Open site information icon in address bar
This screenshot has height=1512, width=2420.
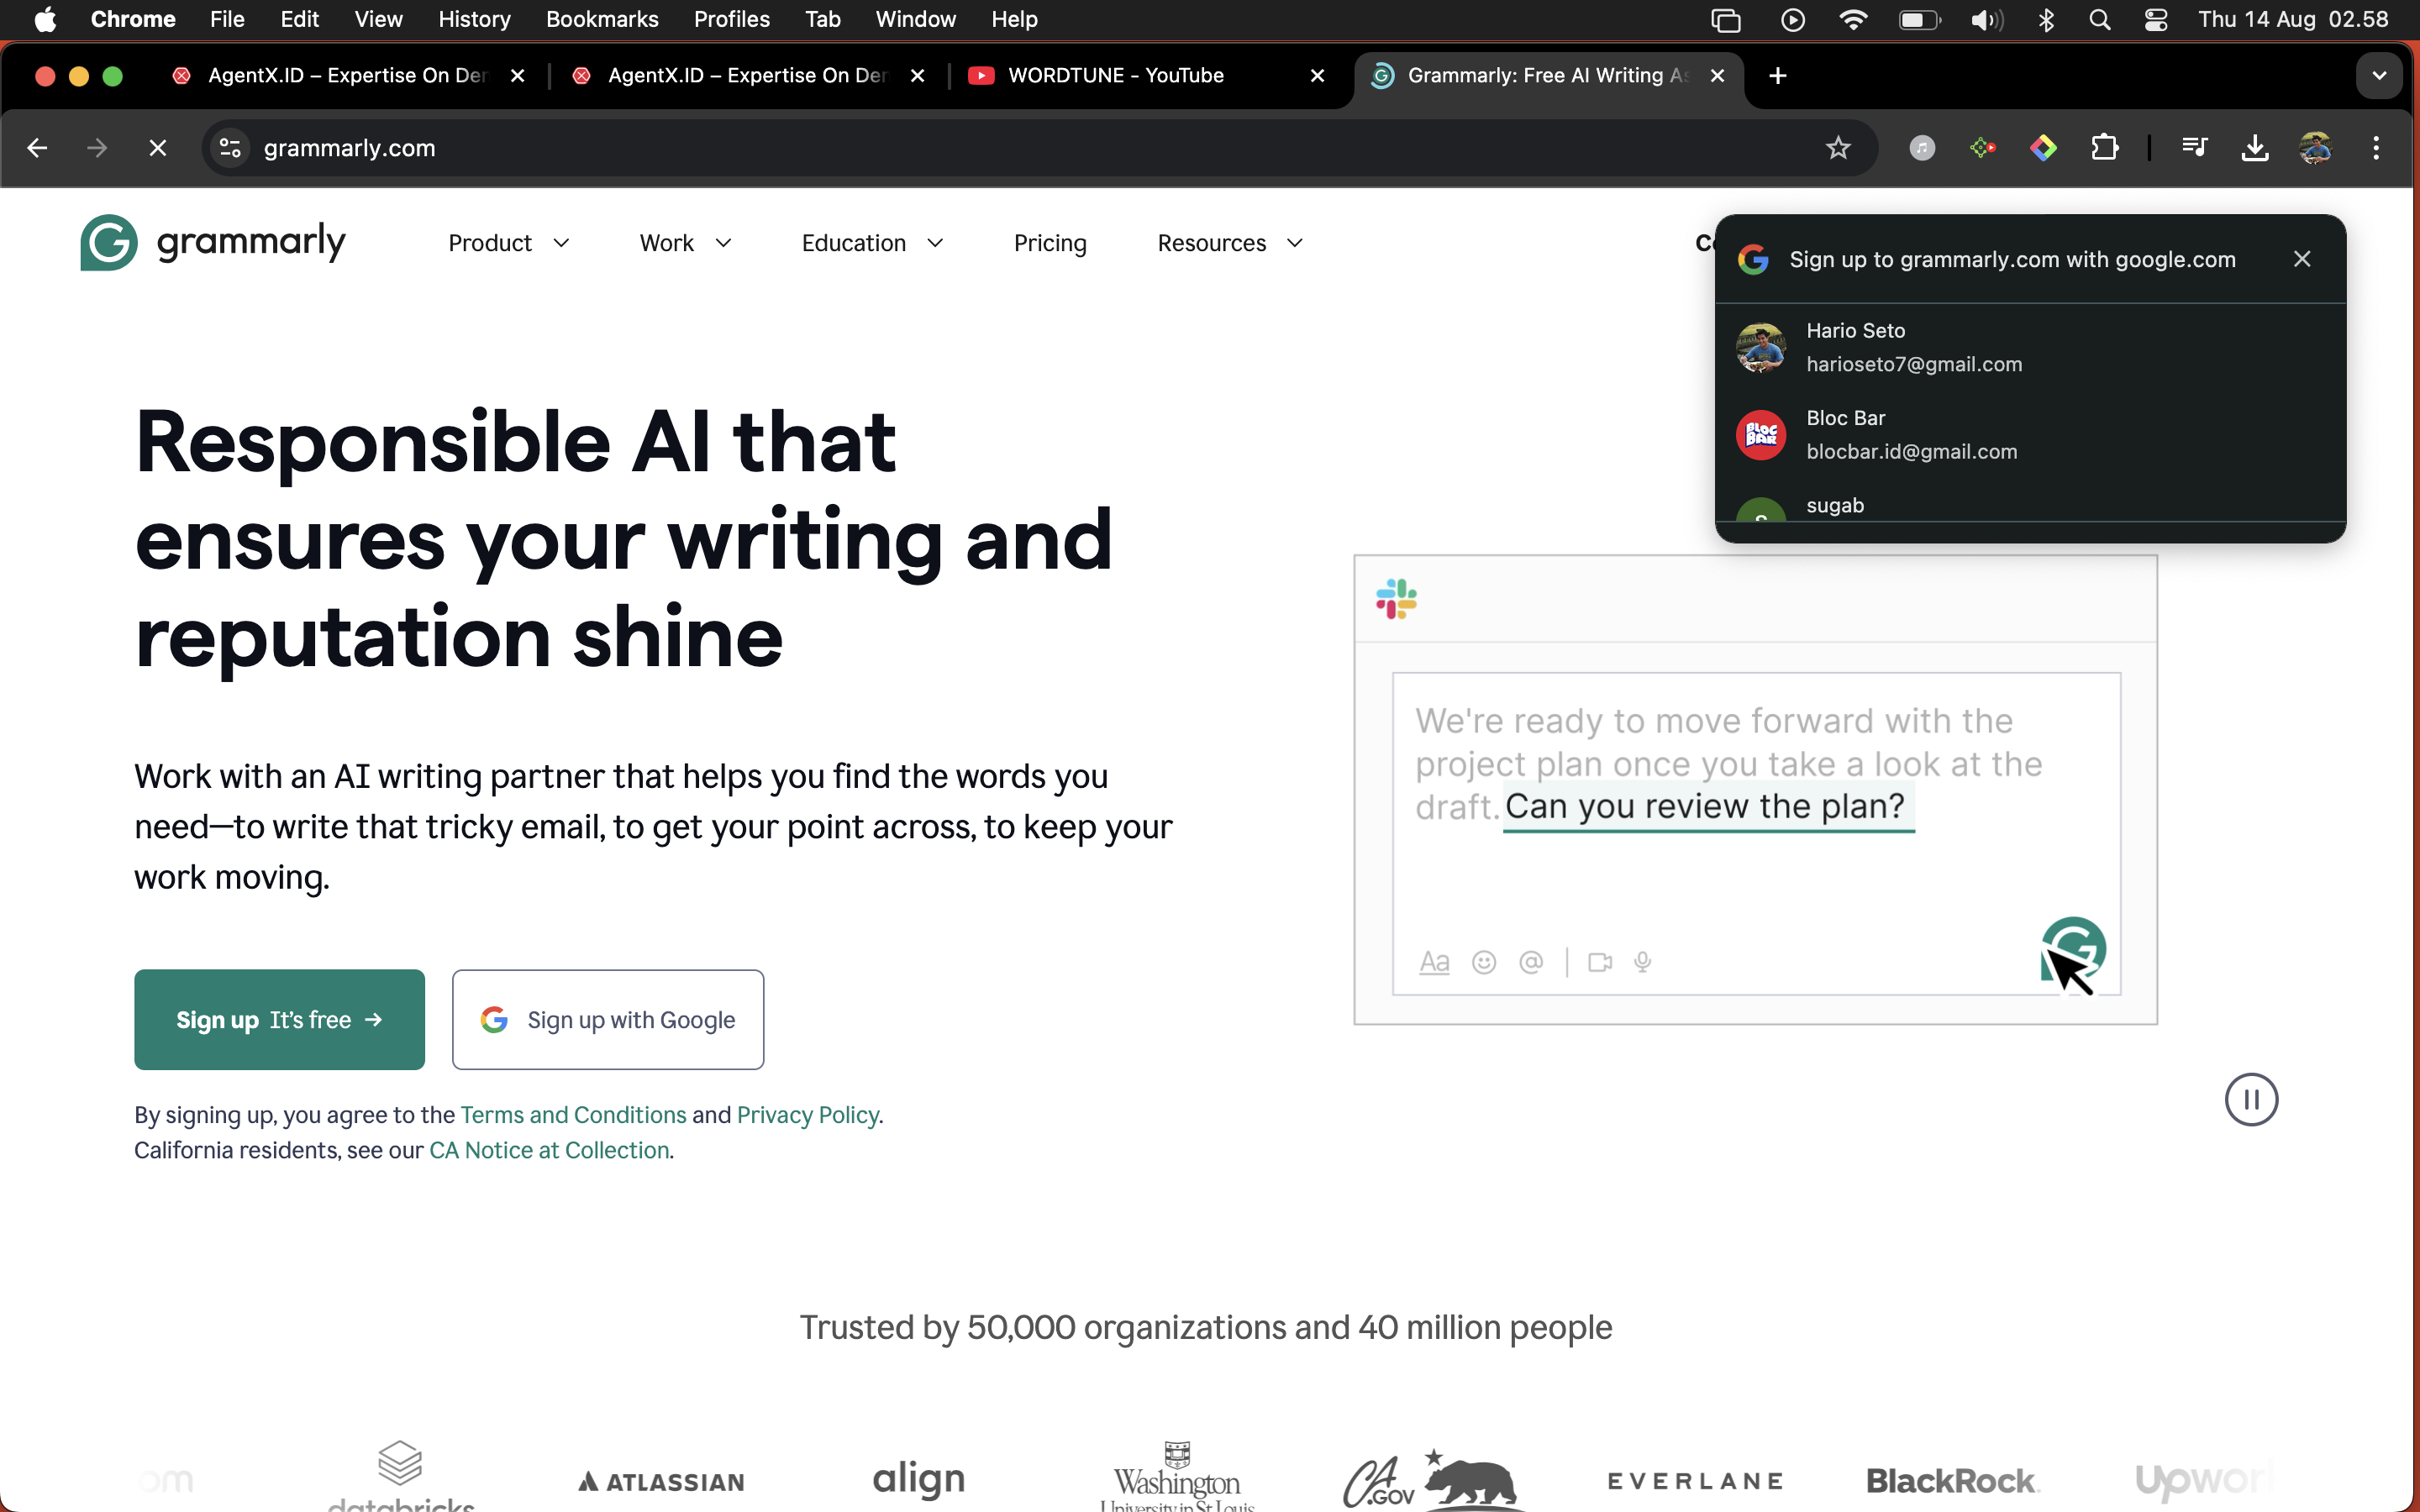pyautogui.click(x=230, y=148)
